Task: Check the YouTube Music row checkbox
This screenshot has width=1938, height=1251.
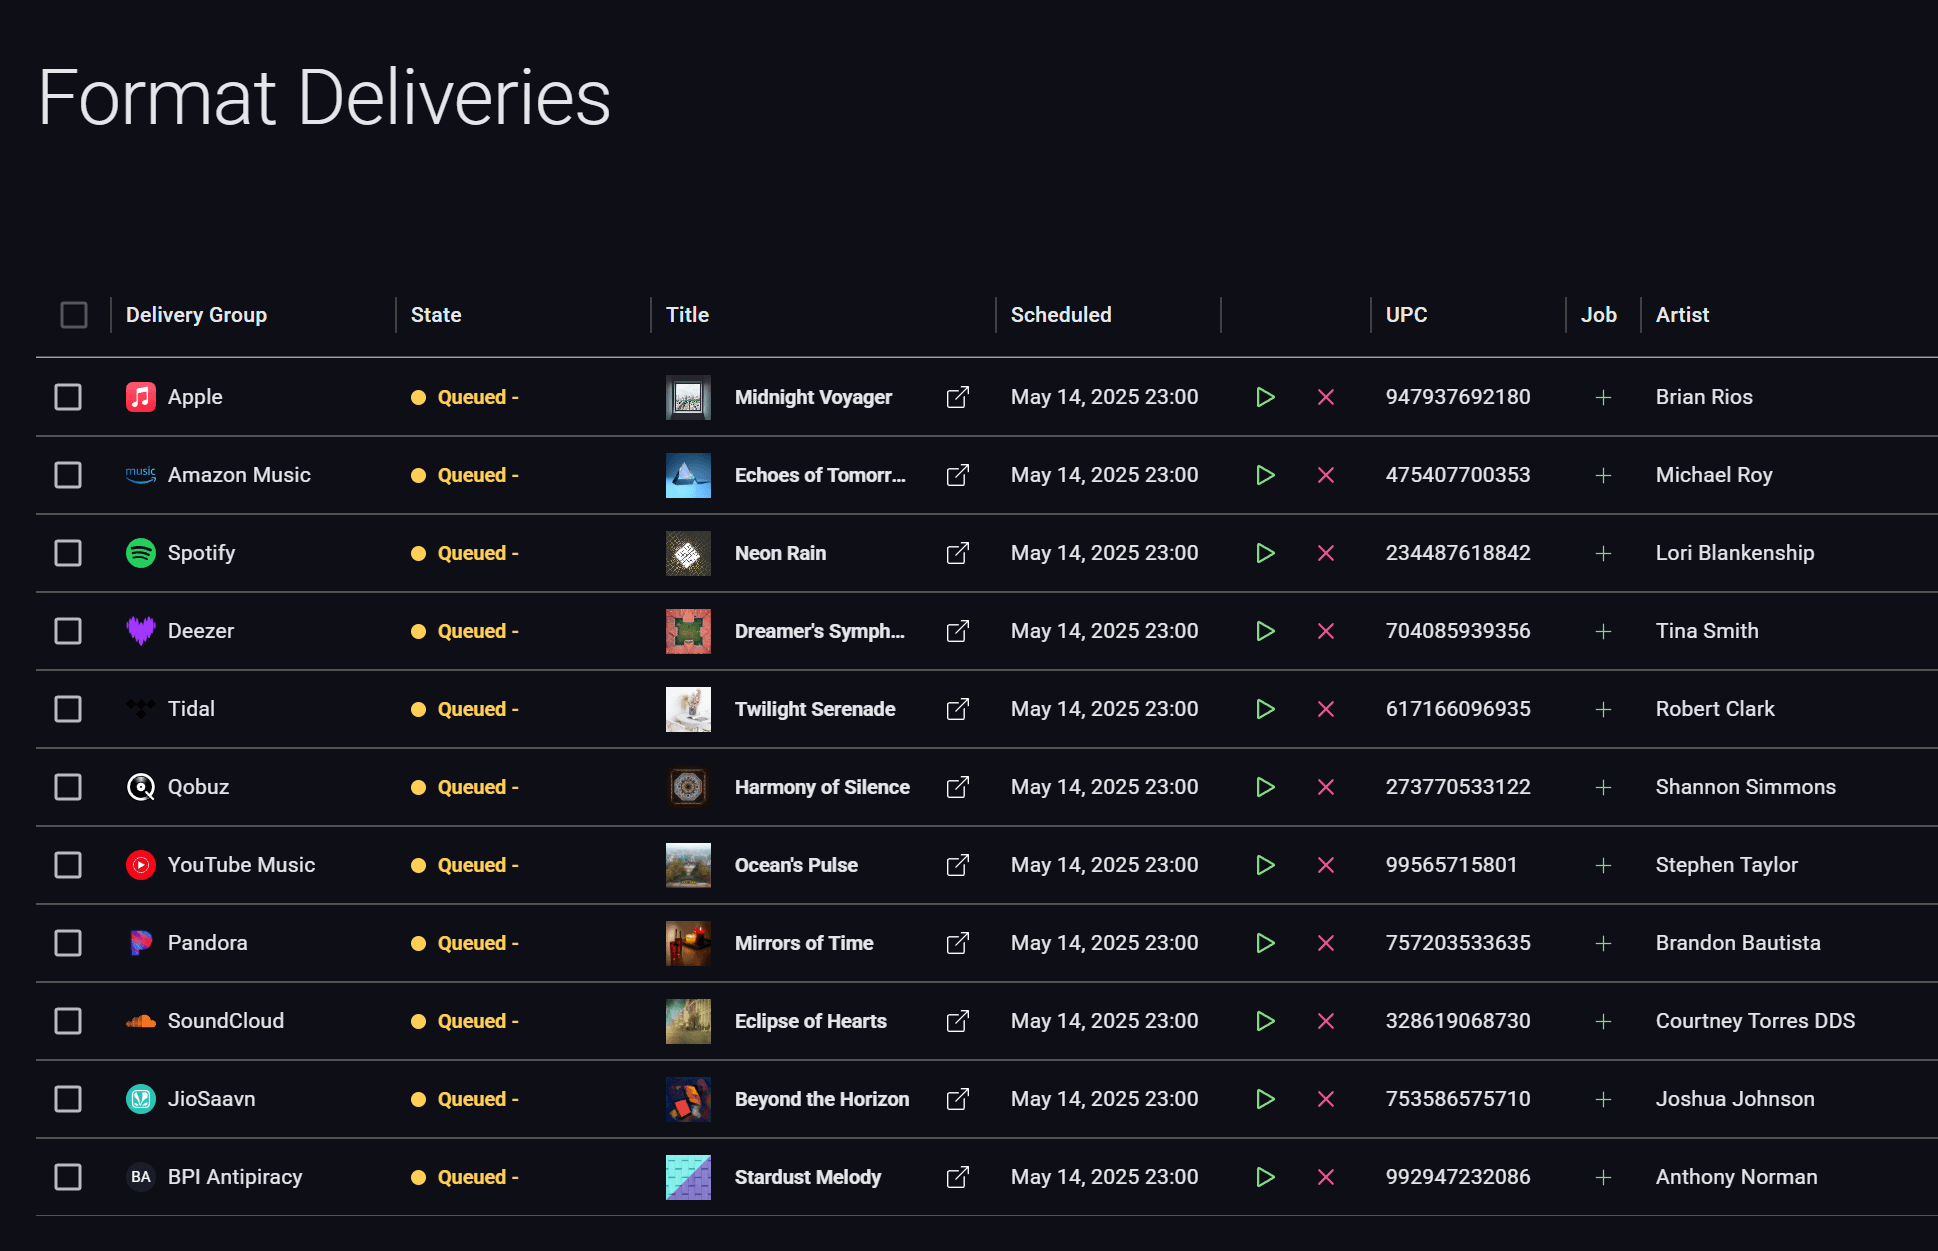Action: coord(68,865)
